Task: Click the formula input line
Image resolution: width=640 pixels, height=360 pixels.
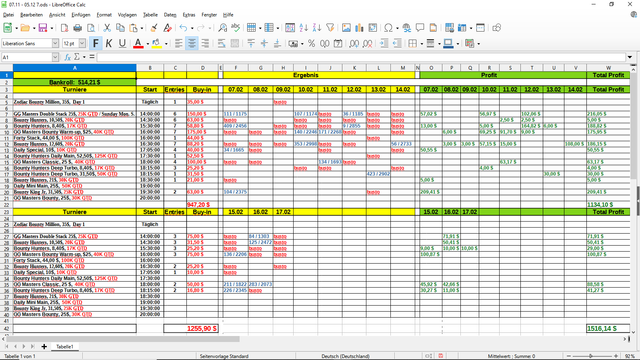Action: tap(360, 57)
